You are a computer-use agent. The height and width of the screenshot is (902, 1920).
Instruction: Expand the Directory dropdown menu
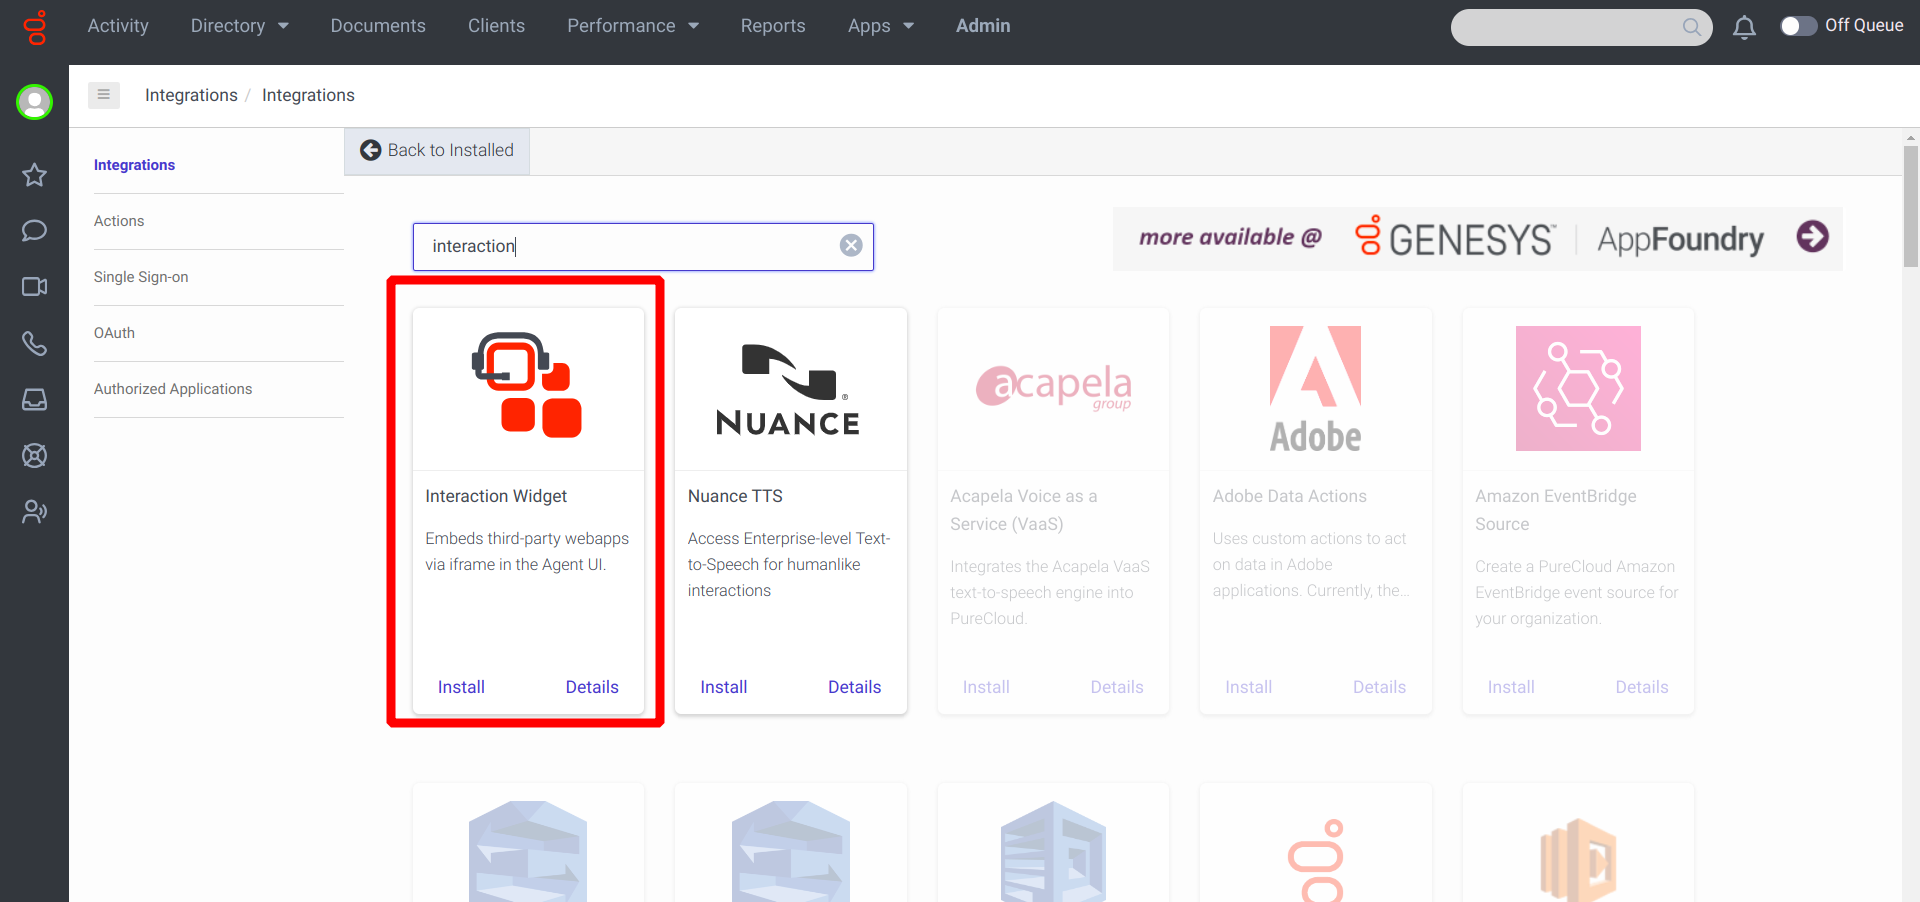tap(239, 26)
